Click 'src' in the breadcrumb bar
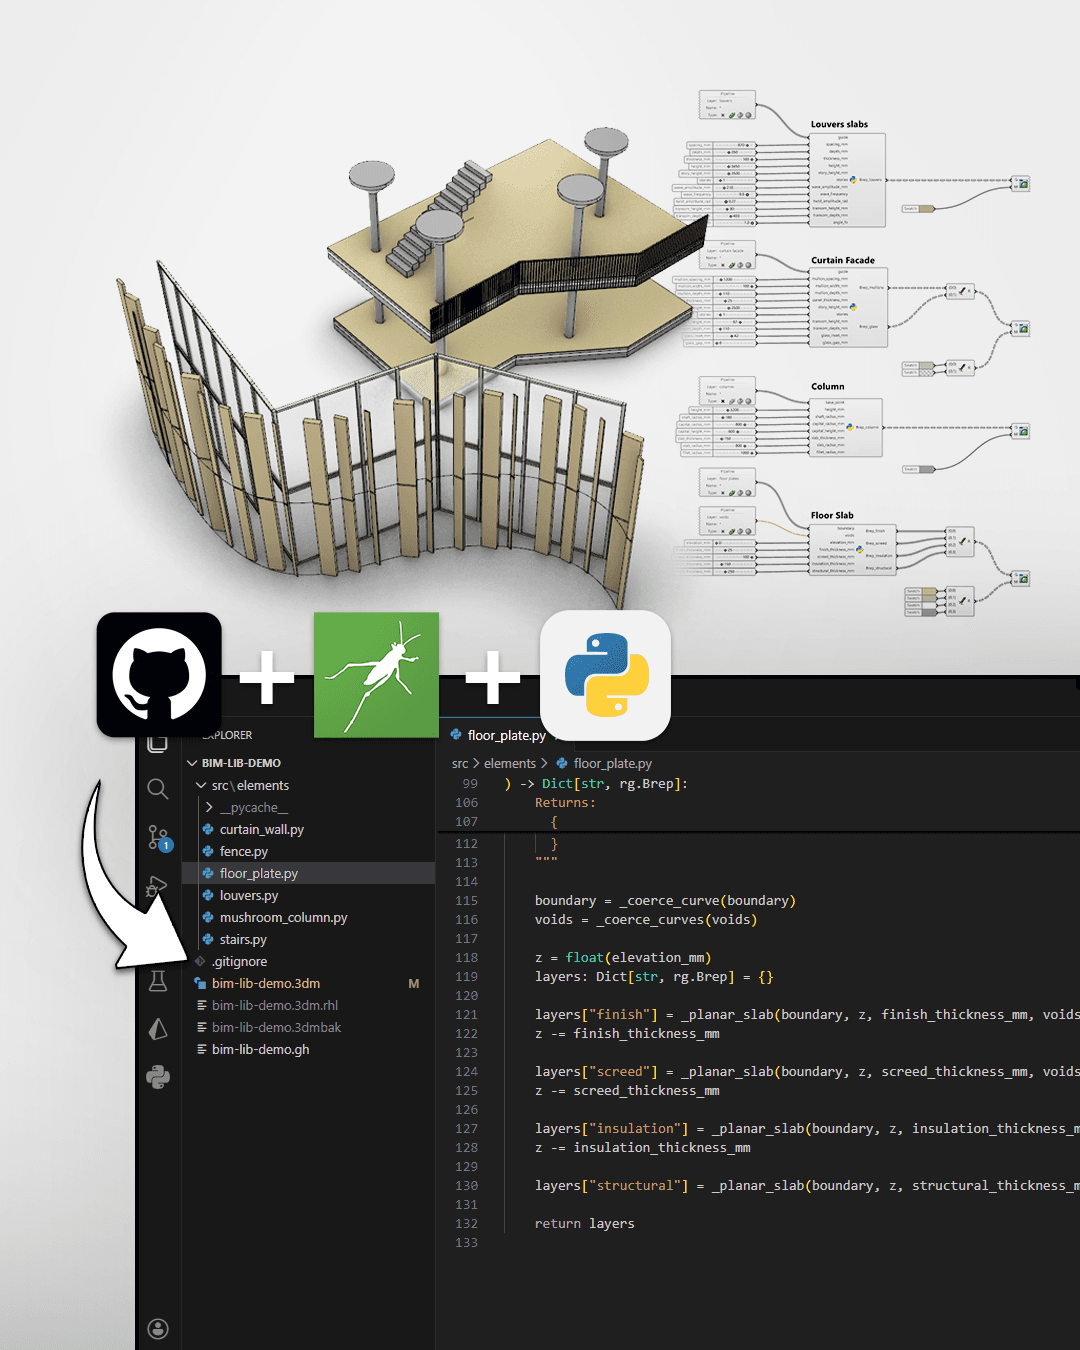The height and width of the screenshot is (1350, 1080). 460,763
